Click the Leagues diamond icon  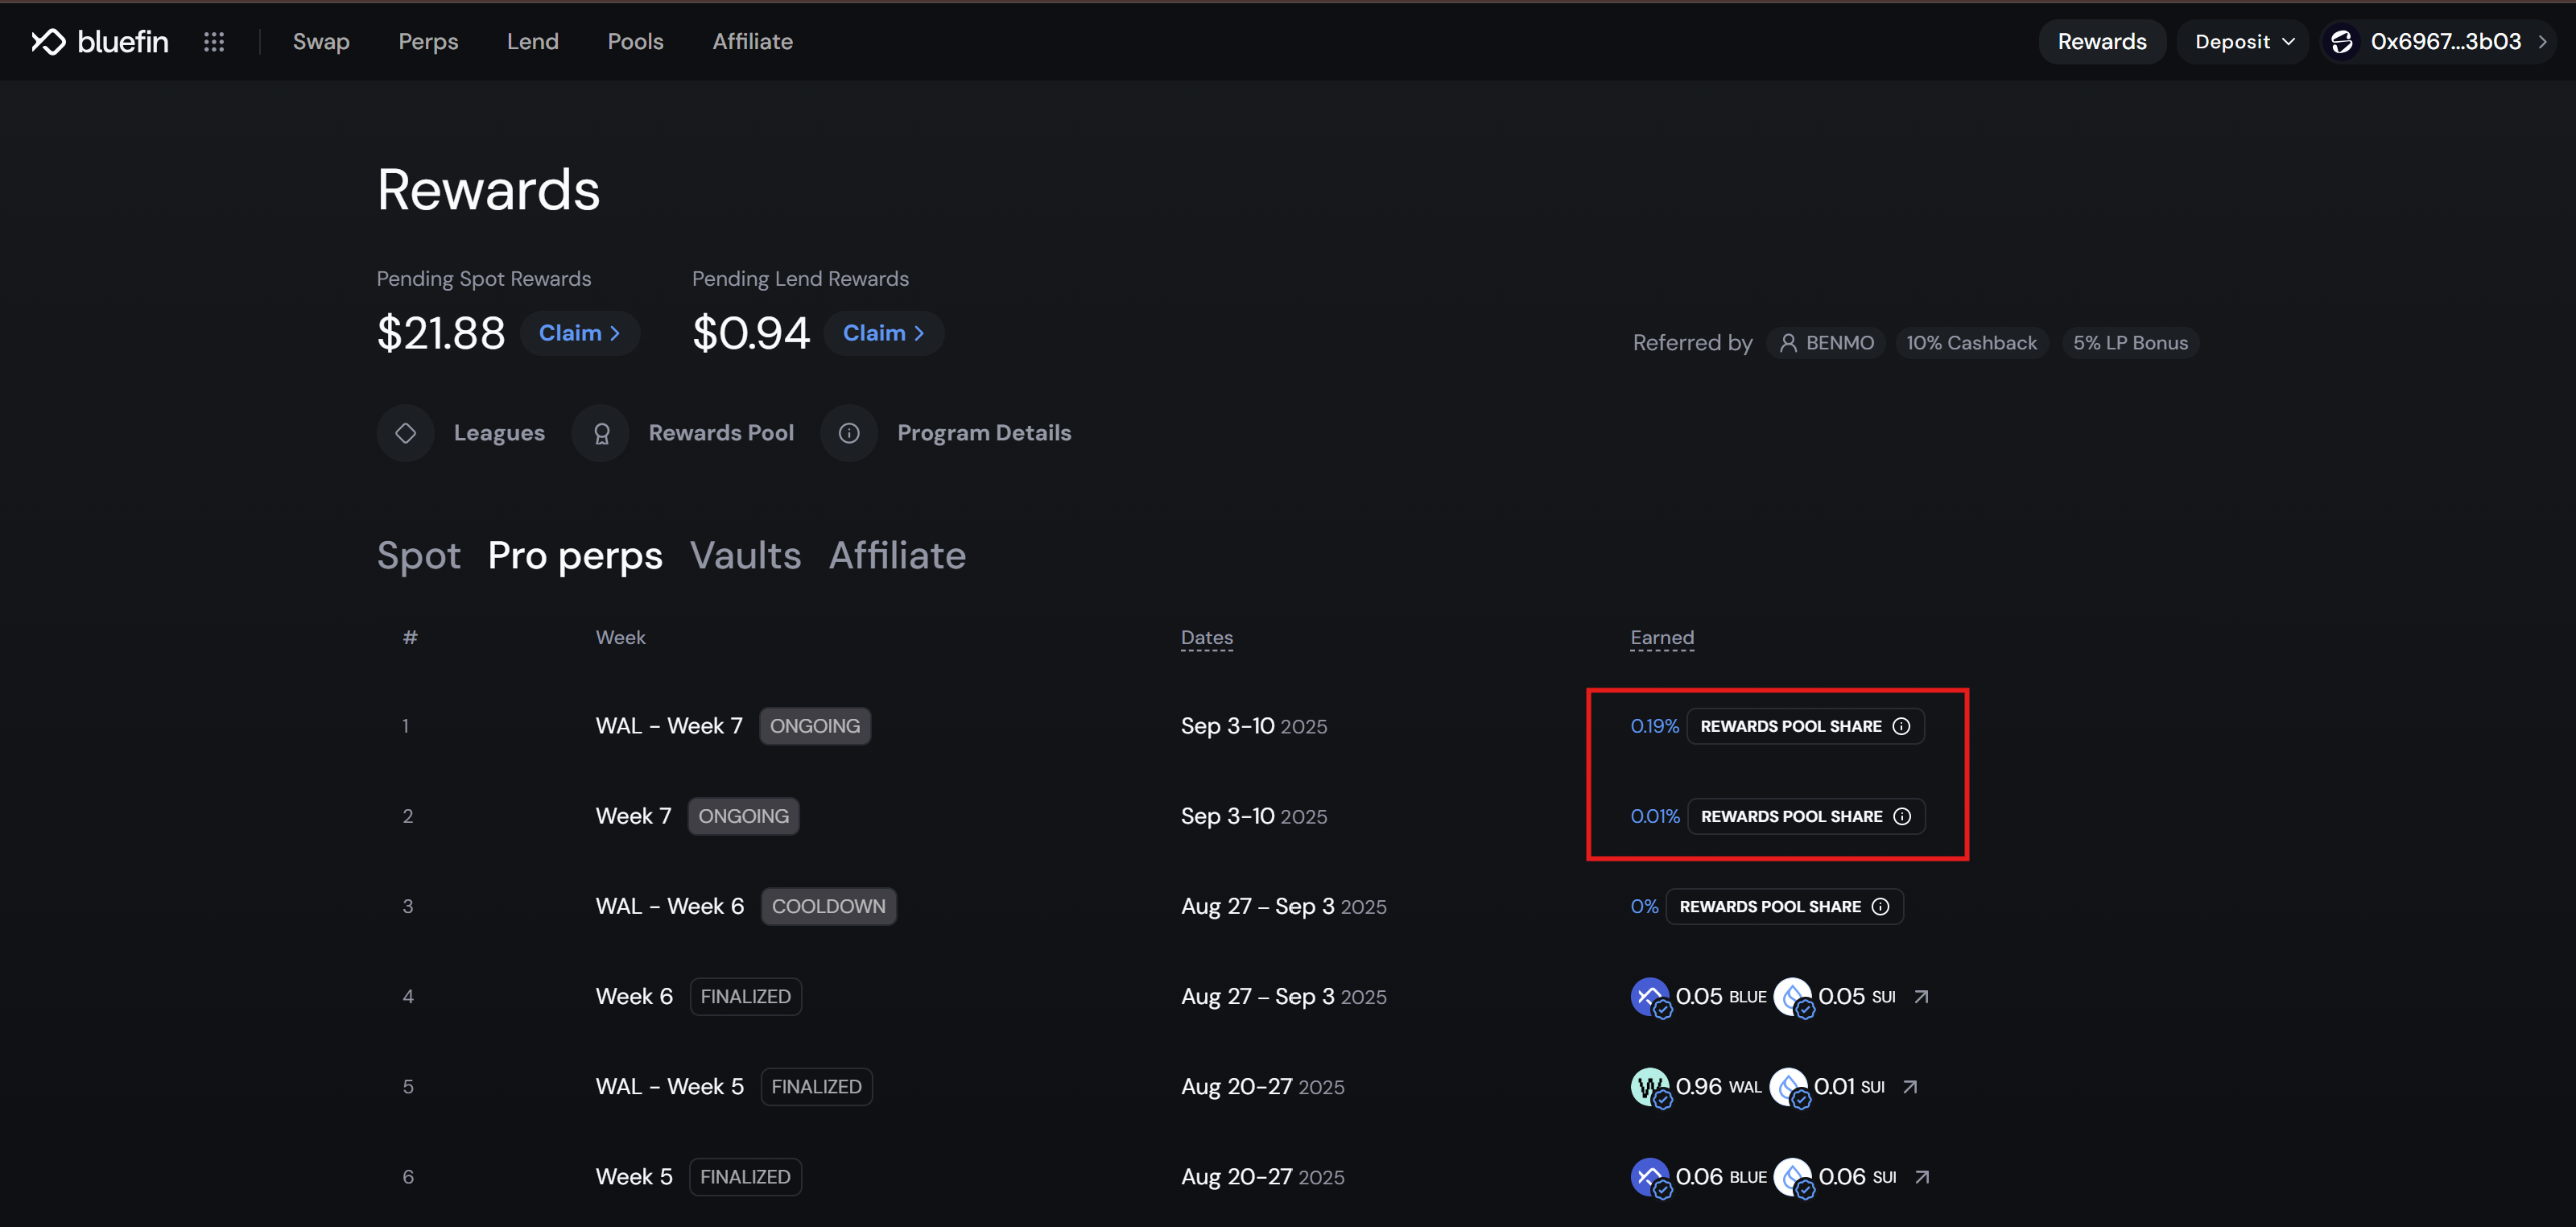pyautogui.click(x=405, y=433)
